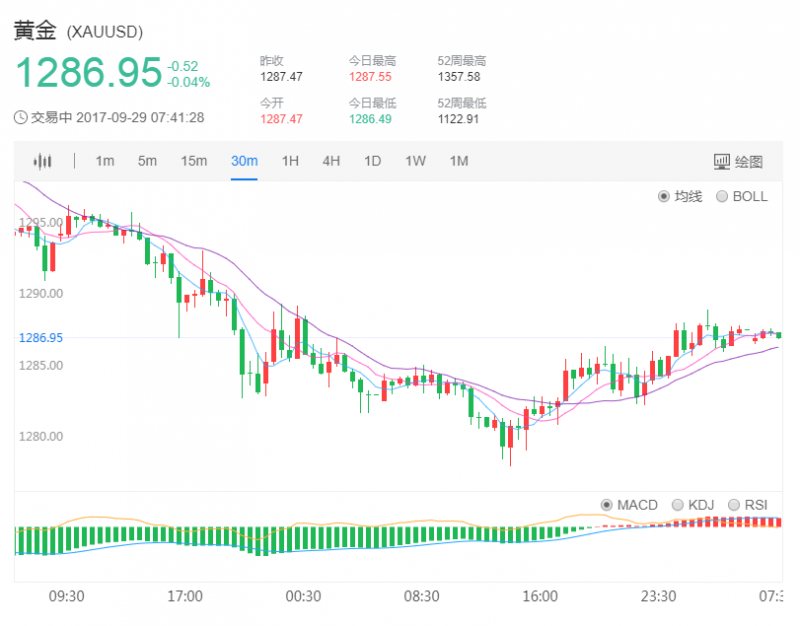Switch indicator to KDJ
Image resolution: width=800 pixels, height=626 pixels.
679,505
